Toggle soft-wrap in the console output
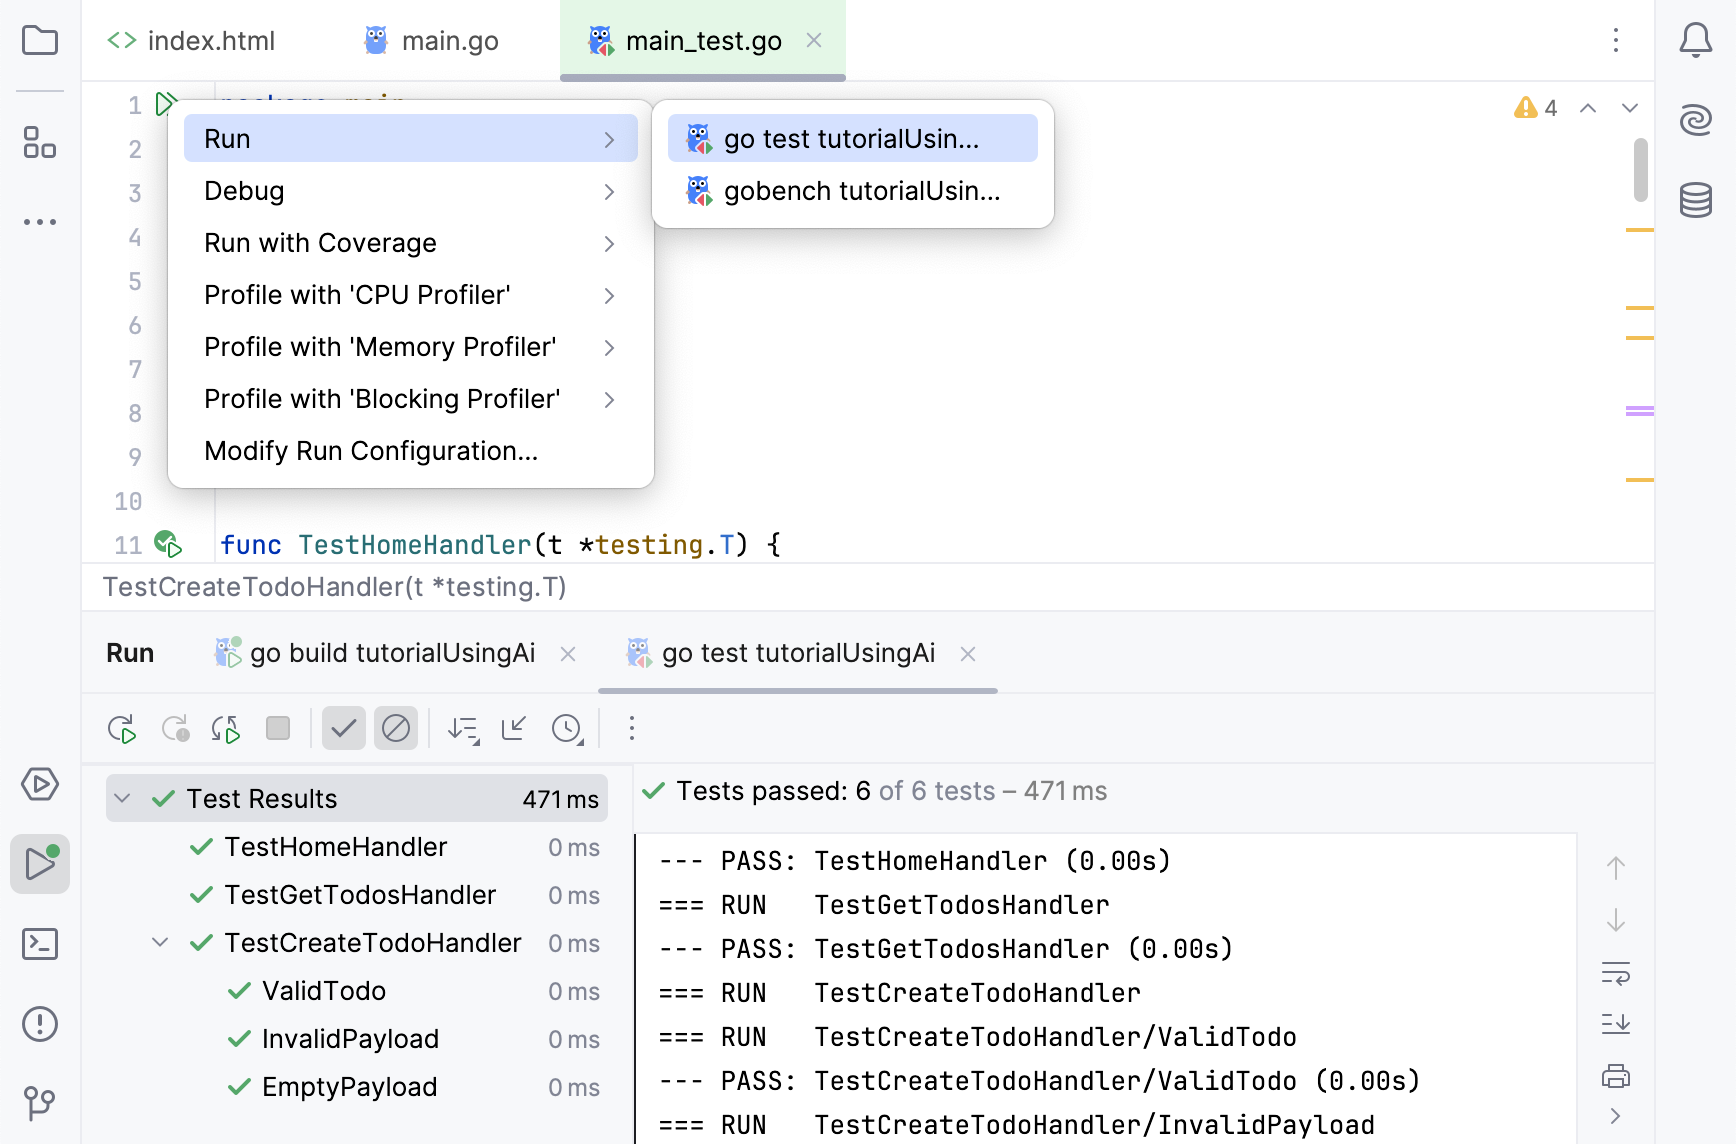Screen dimensions: 1736x1144 (1615, 973)
